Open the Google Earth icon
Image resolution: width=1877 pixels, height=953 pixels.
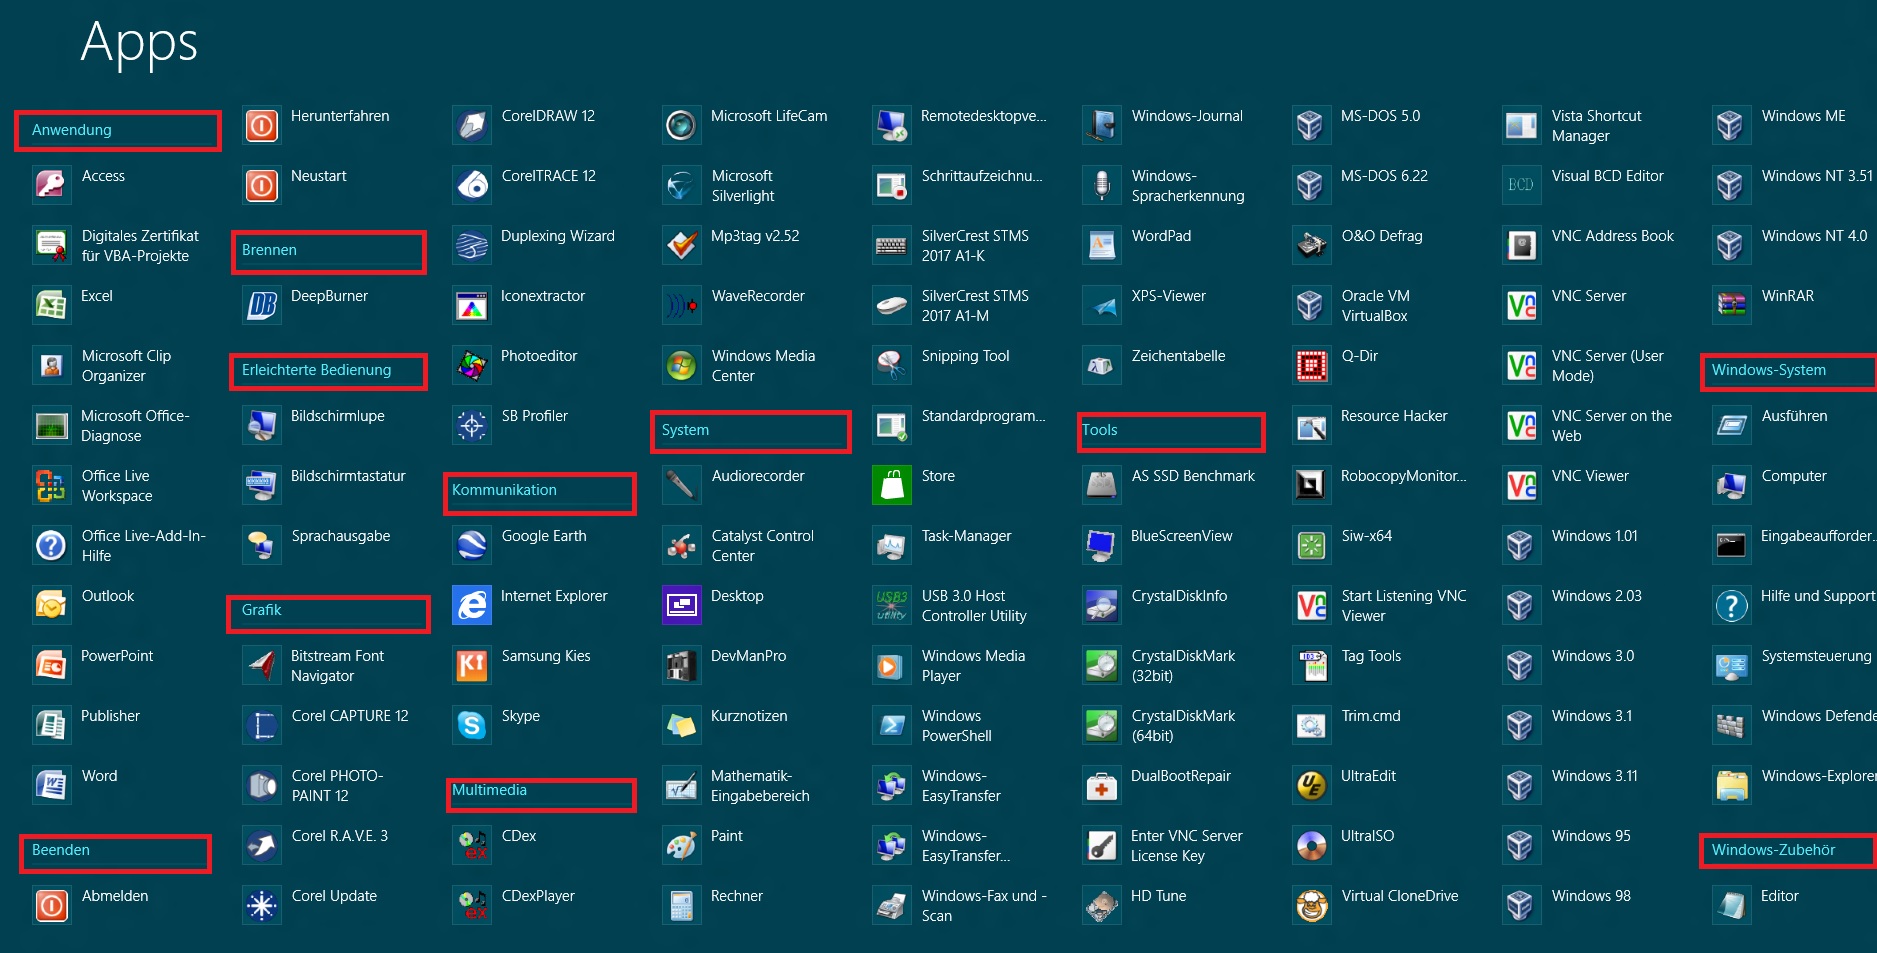click(x=471, y=545)
